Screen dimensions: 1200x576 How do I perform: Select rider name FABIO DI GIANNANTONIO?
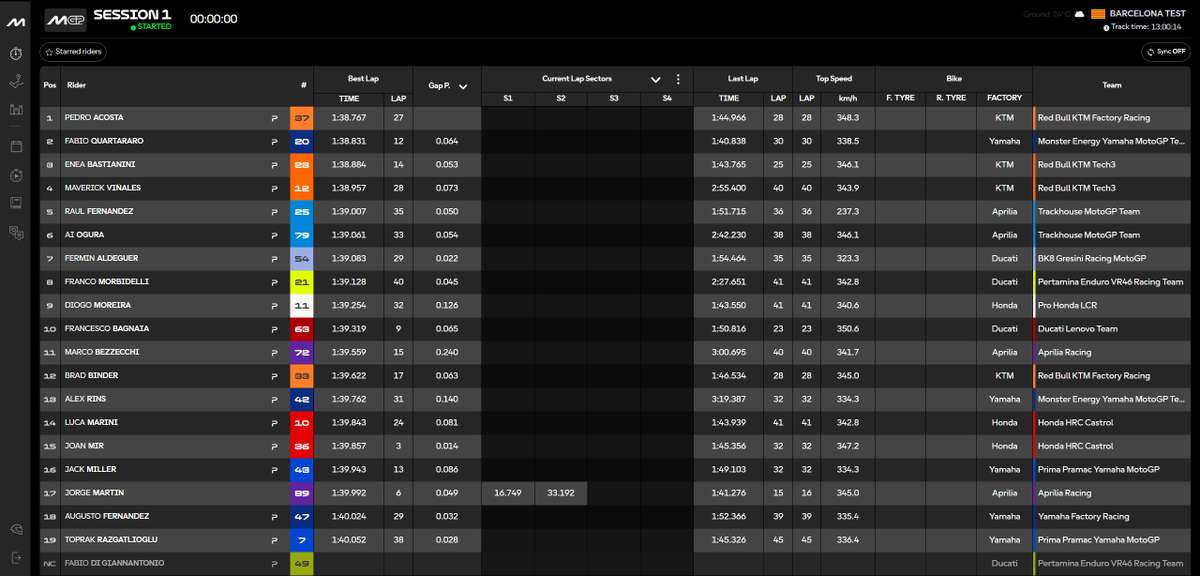pyautogui.click(x=114, y=563)
